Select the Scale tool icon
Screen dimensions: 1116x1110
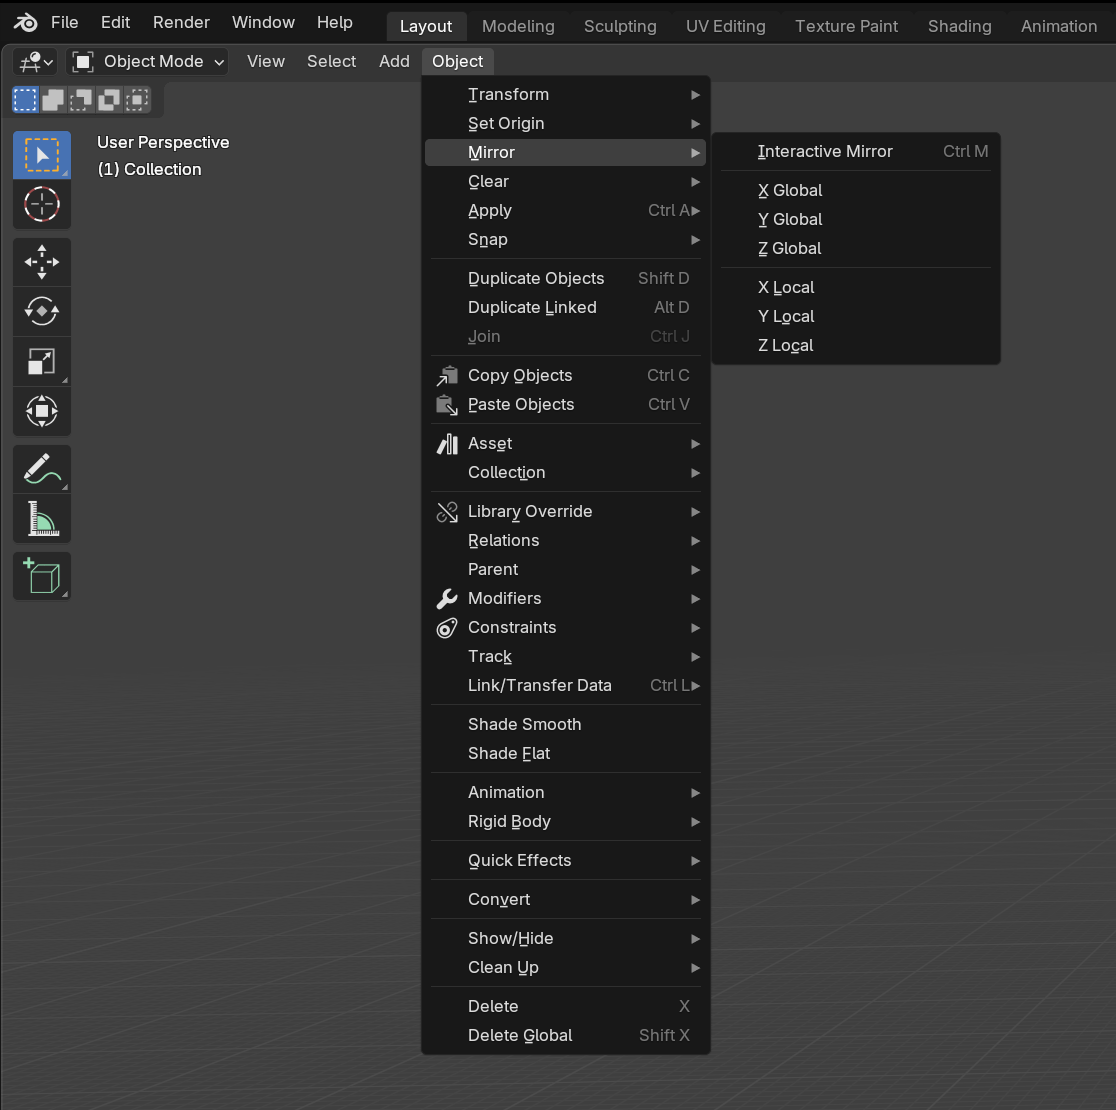(x=41, y=361)
